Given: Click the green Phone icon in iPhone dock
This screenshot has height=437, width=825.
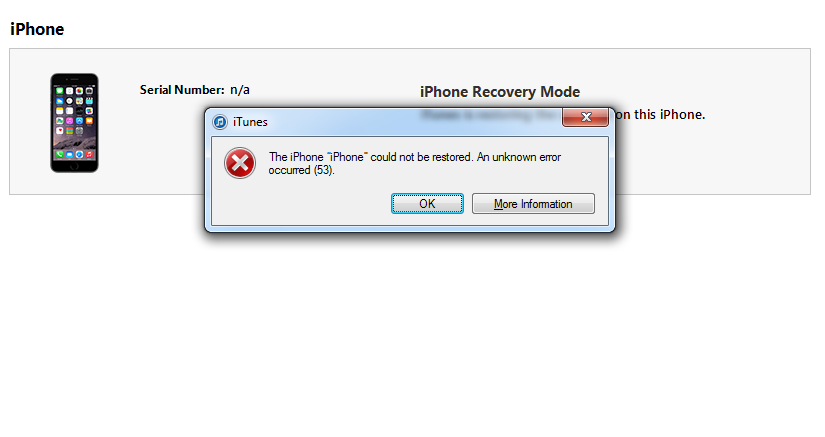Looking at the screenshot, I should (59, 154).
